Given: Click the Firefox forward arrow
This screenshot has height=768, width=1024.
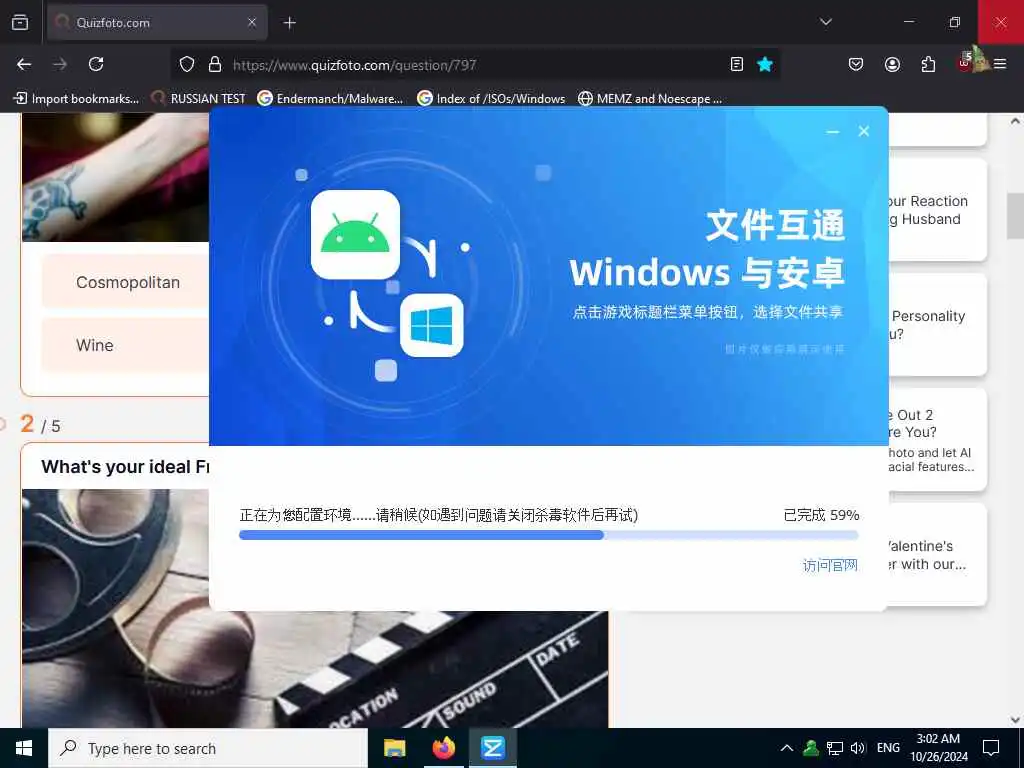Looking at the screenshot, I should point(60,64).
